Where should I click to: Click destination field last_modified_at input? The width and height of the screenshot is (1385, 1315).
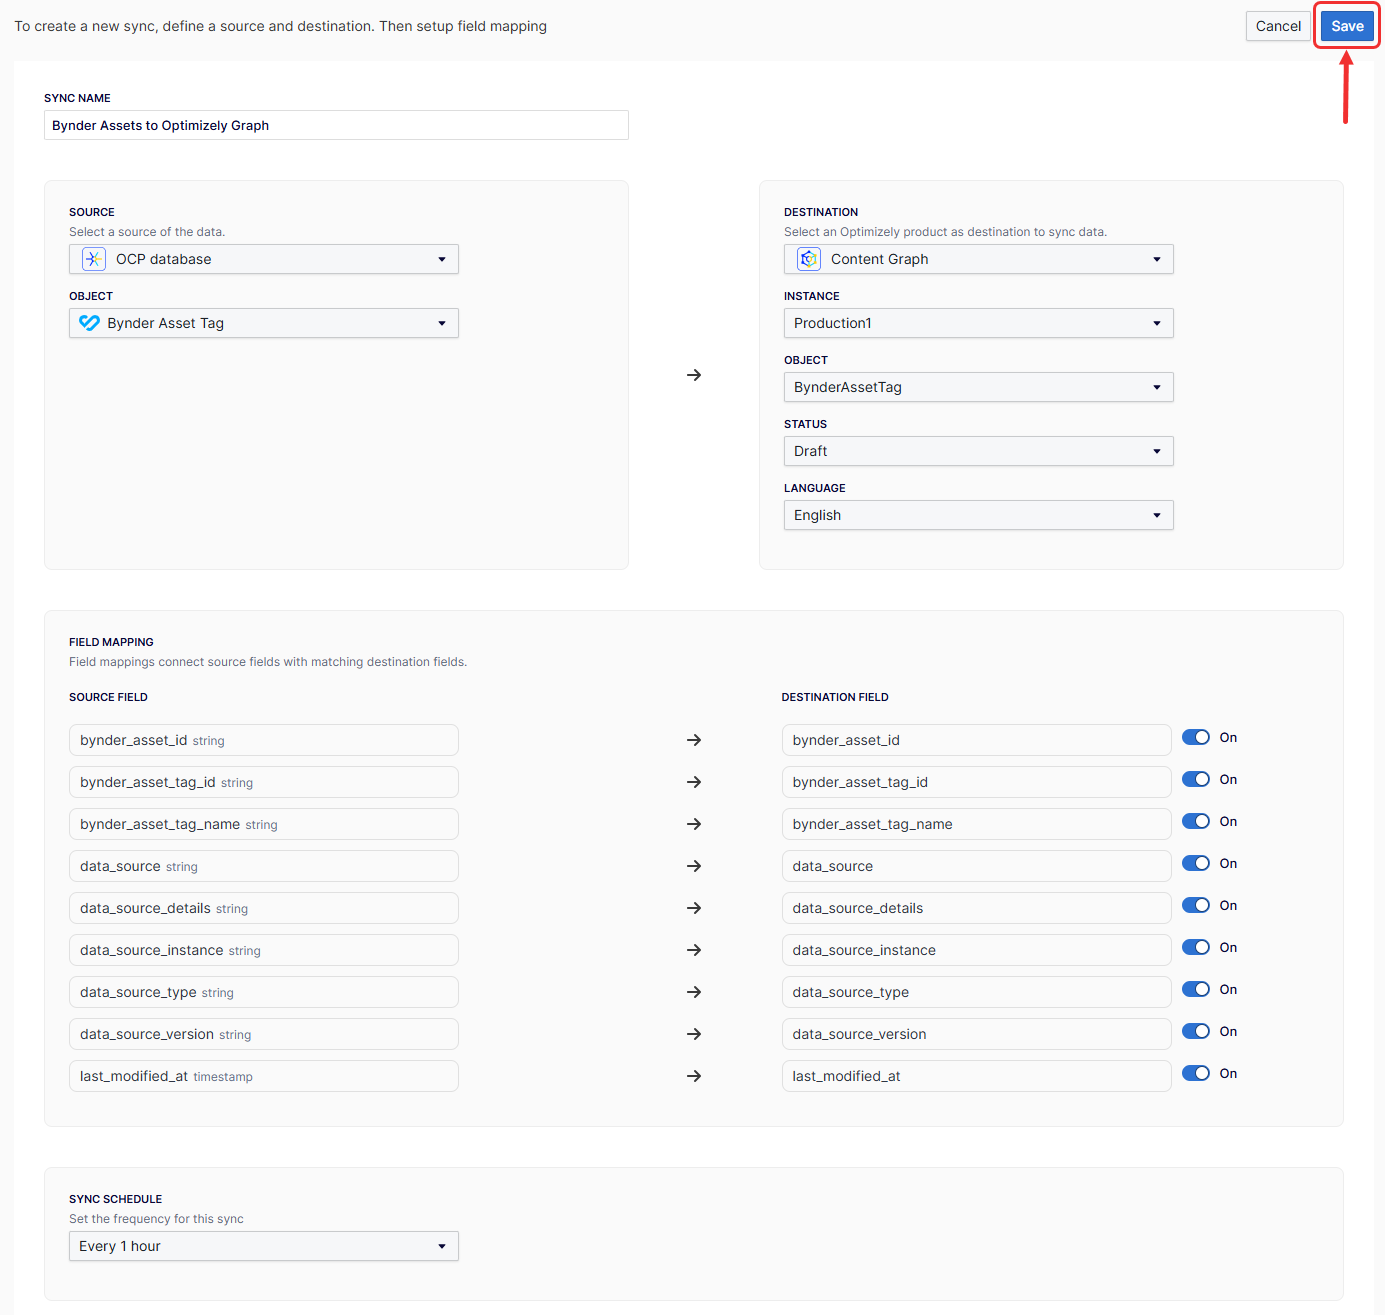pos(976,1076)
